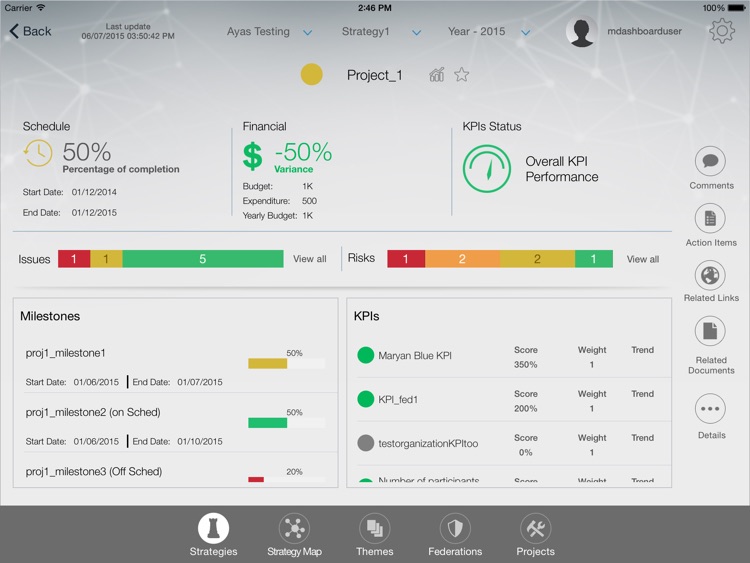The width and height of the screenshot is (750, 563).
Task: Click gray status dot for testorganizationKPItoo
Action: (x=365, y=443)
